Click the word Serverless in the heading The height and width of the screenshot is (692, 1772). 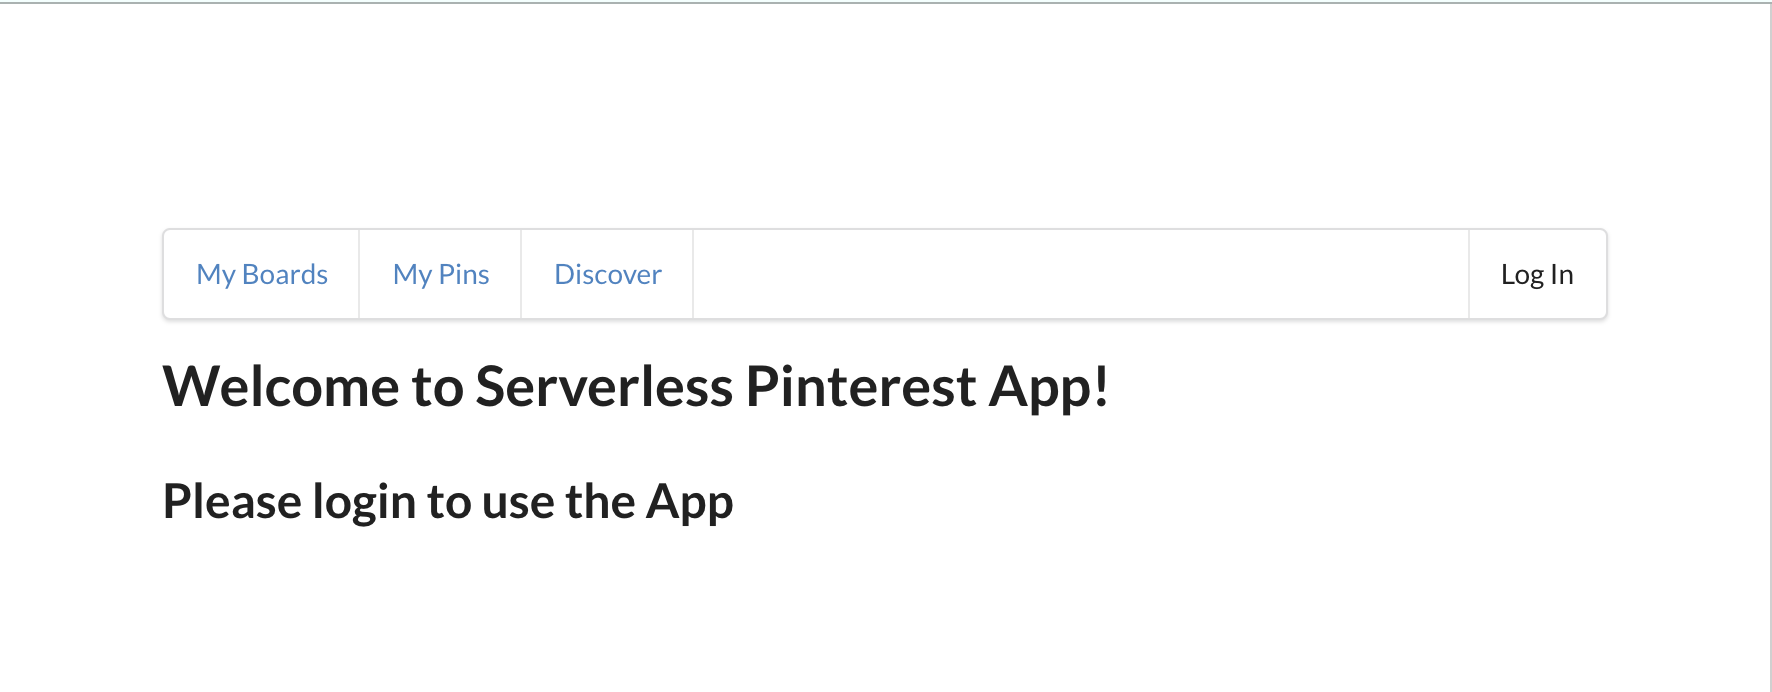tap(604, 387)
